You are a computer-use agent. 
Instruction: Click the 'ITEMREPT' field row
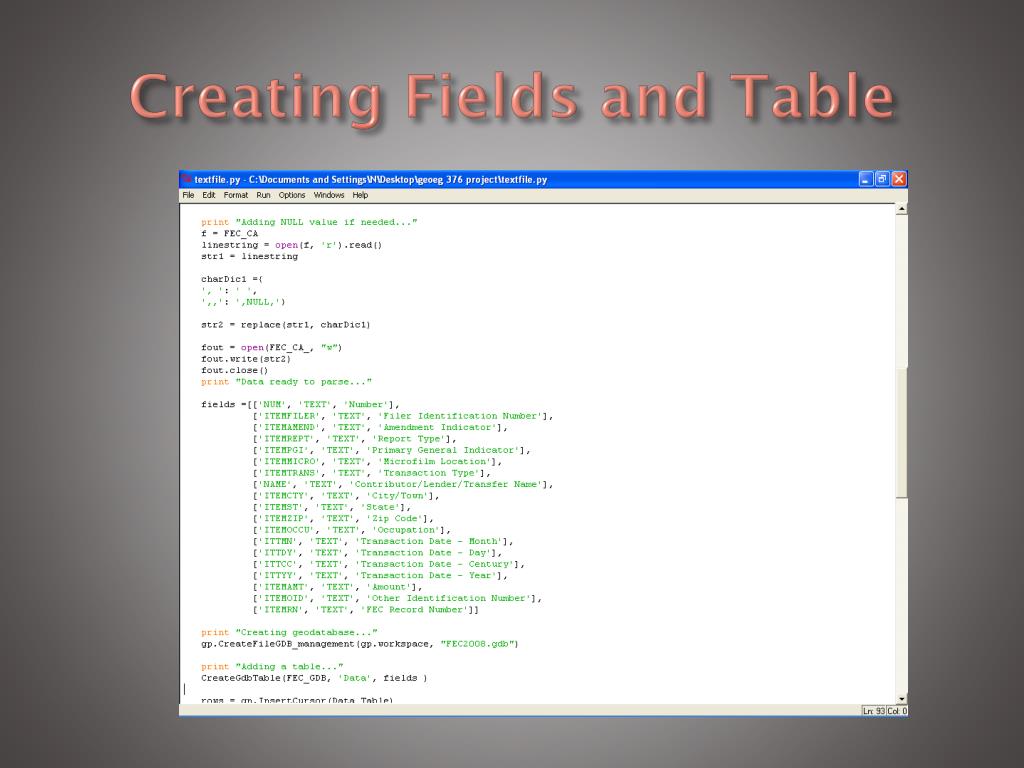pos(355,439)
